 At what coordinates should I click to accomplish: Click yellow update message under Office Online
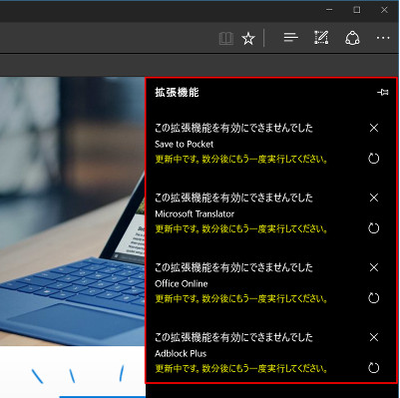(x=241, y=299)
